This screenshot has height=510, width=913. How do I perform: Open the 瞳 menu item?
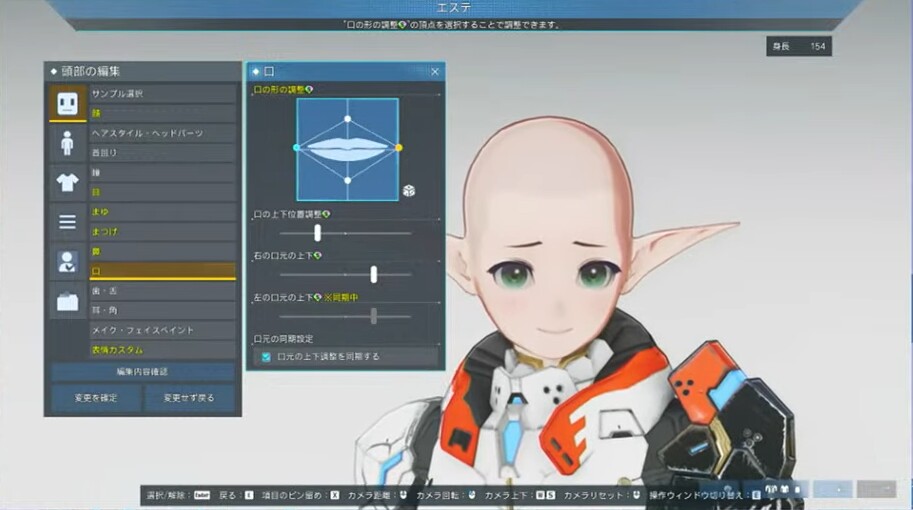[x=162, y=172]
